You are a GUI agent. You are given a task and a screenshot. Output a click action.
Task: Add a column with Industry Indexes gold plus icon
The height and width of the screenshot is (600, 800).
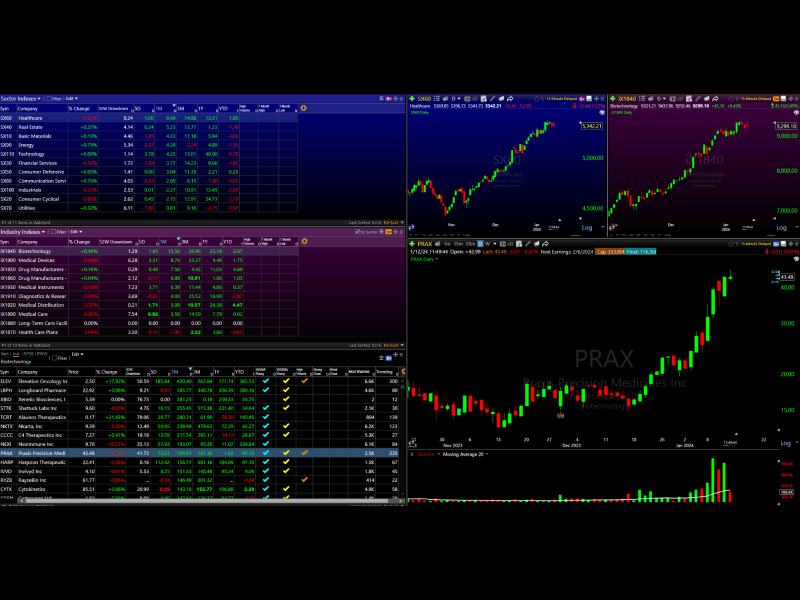tap(304, 241)
